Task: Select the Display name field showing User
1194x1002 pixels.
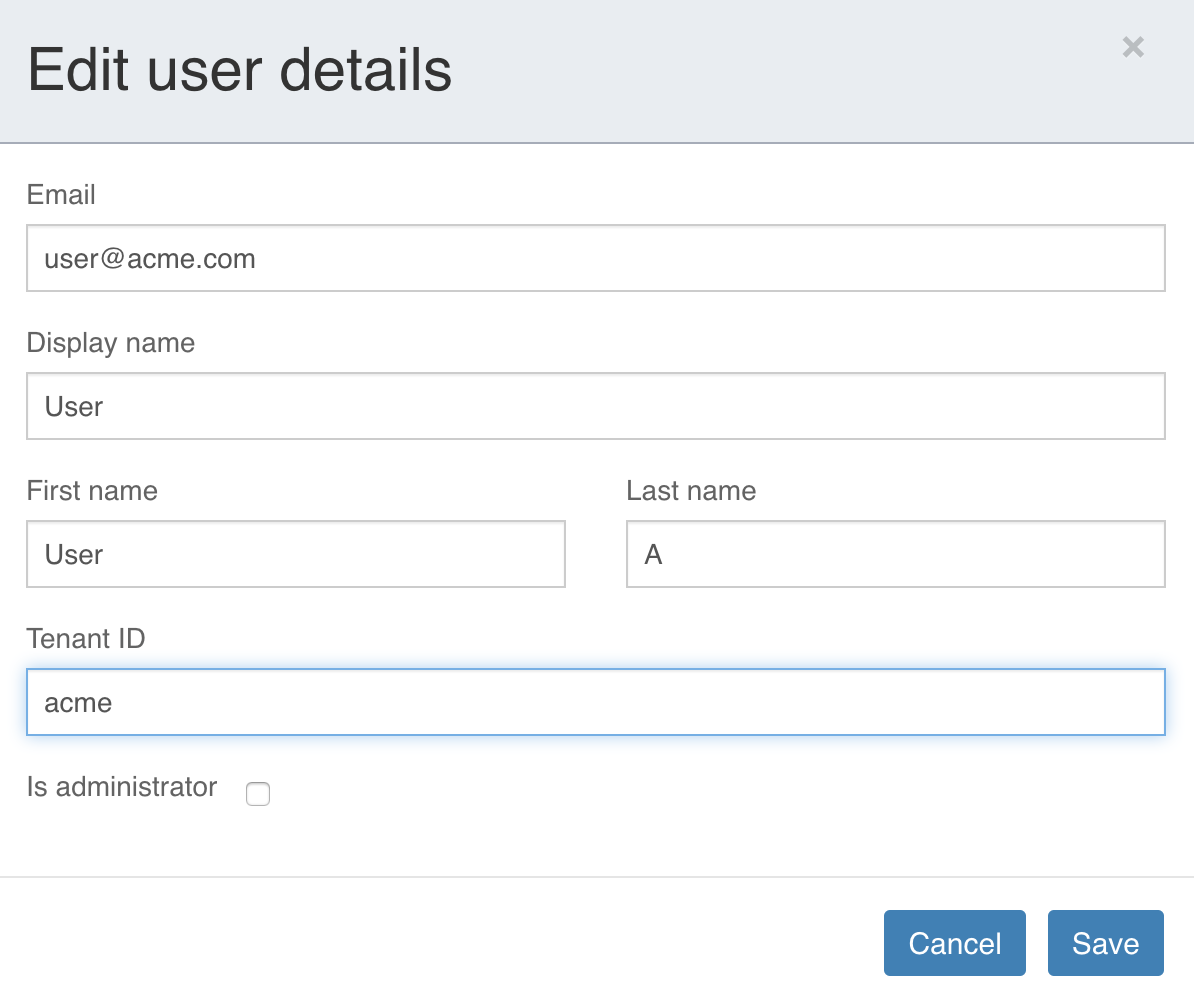Action: [x=595, y=406]
